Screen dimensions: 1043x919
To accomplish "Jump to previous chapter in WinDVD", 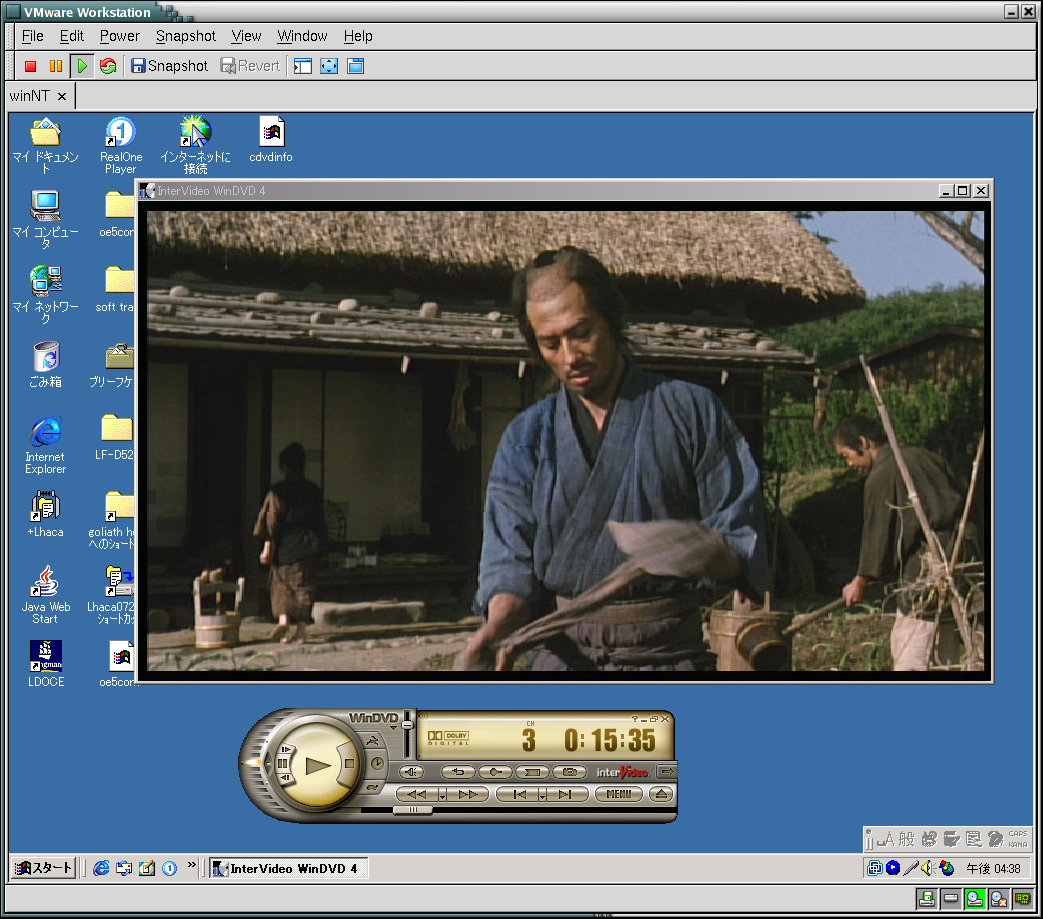I will tap(520, 794).
